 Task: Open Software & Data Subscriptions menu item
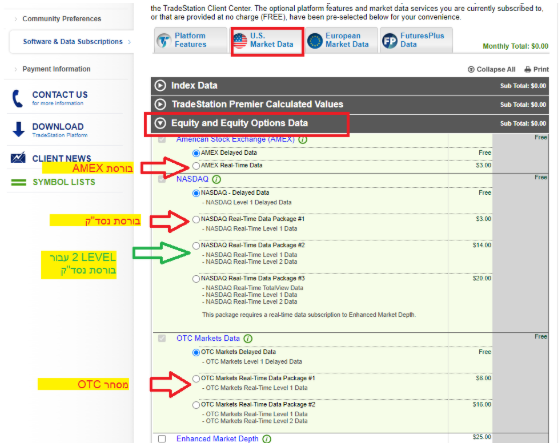click(x=72, y=41)
